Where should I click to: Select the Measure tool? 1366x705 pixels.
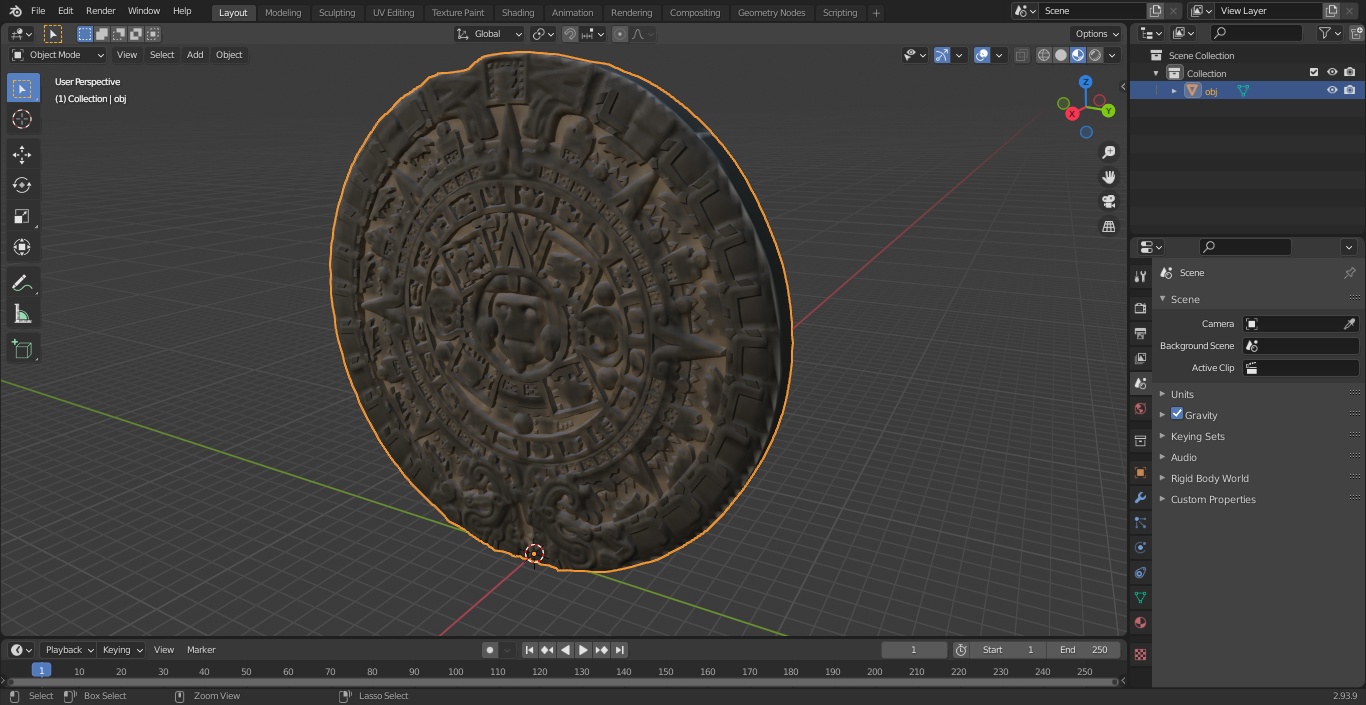point(22,314)
